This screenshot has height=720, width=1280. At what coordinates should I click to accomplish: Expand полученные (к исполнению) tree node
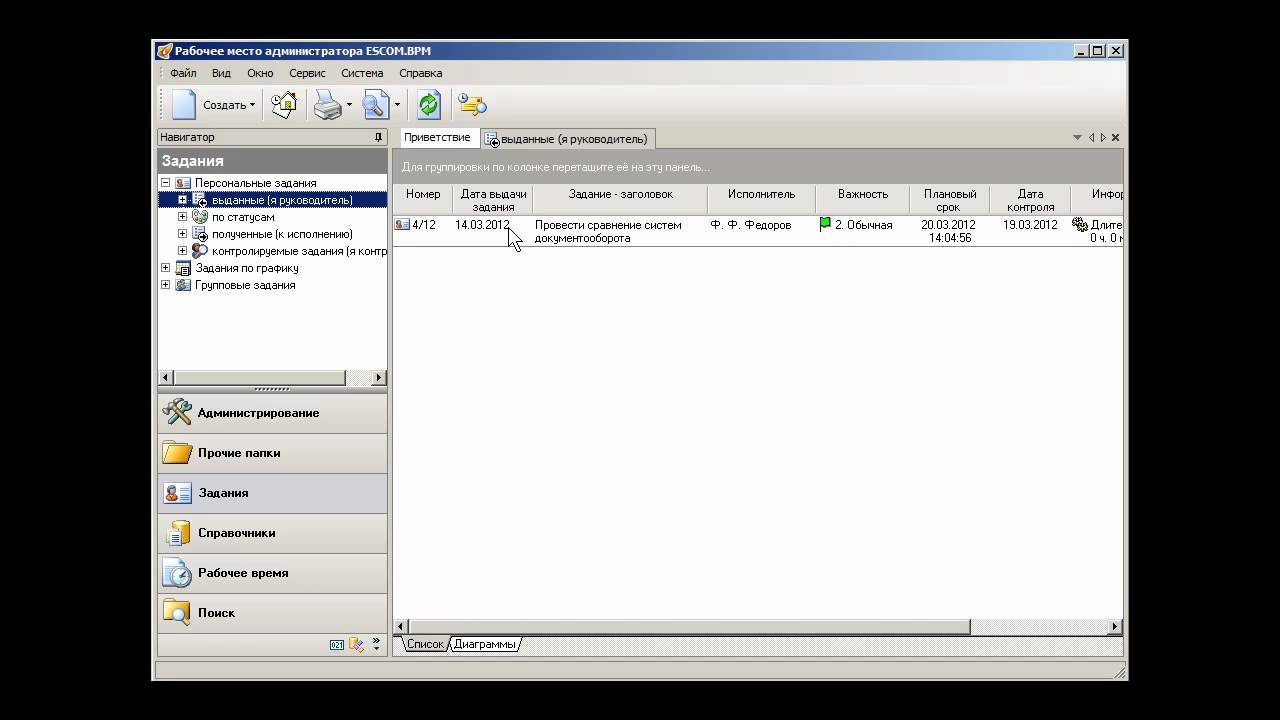point(182,234)
